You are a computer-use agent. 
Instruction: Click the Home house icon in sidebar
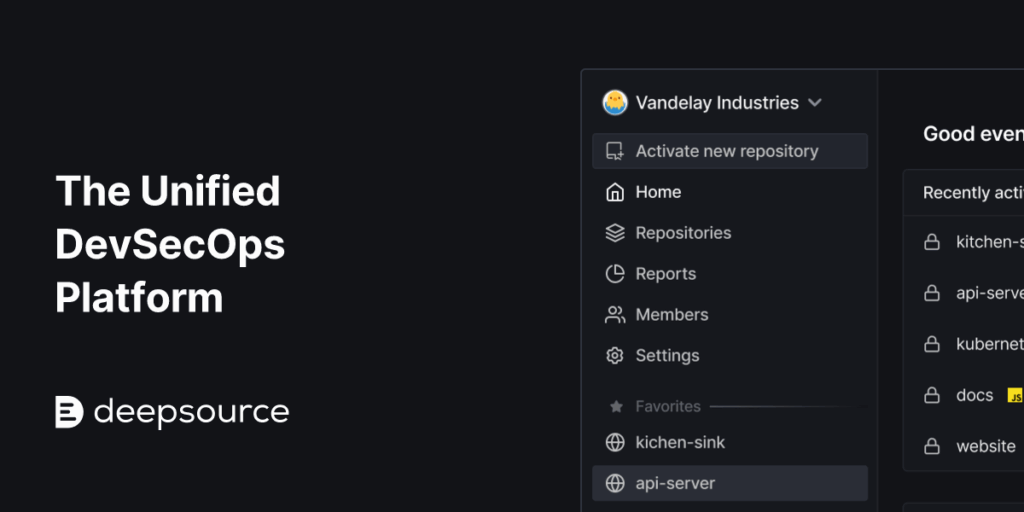[615, 192]
